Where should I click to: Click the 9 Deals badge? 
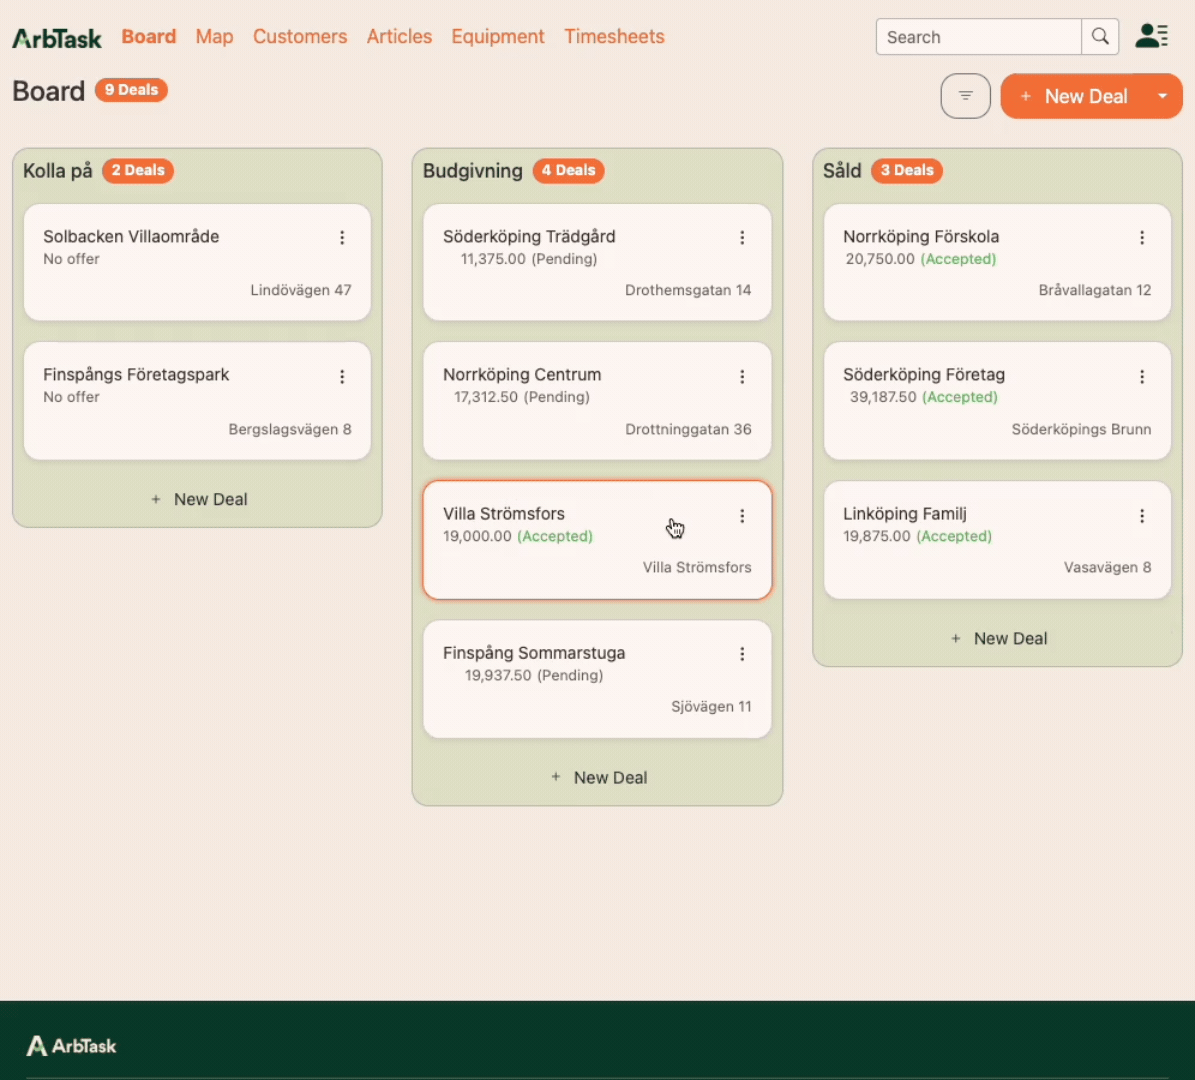click(131, 90)
